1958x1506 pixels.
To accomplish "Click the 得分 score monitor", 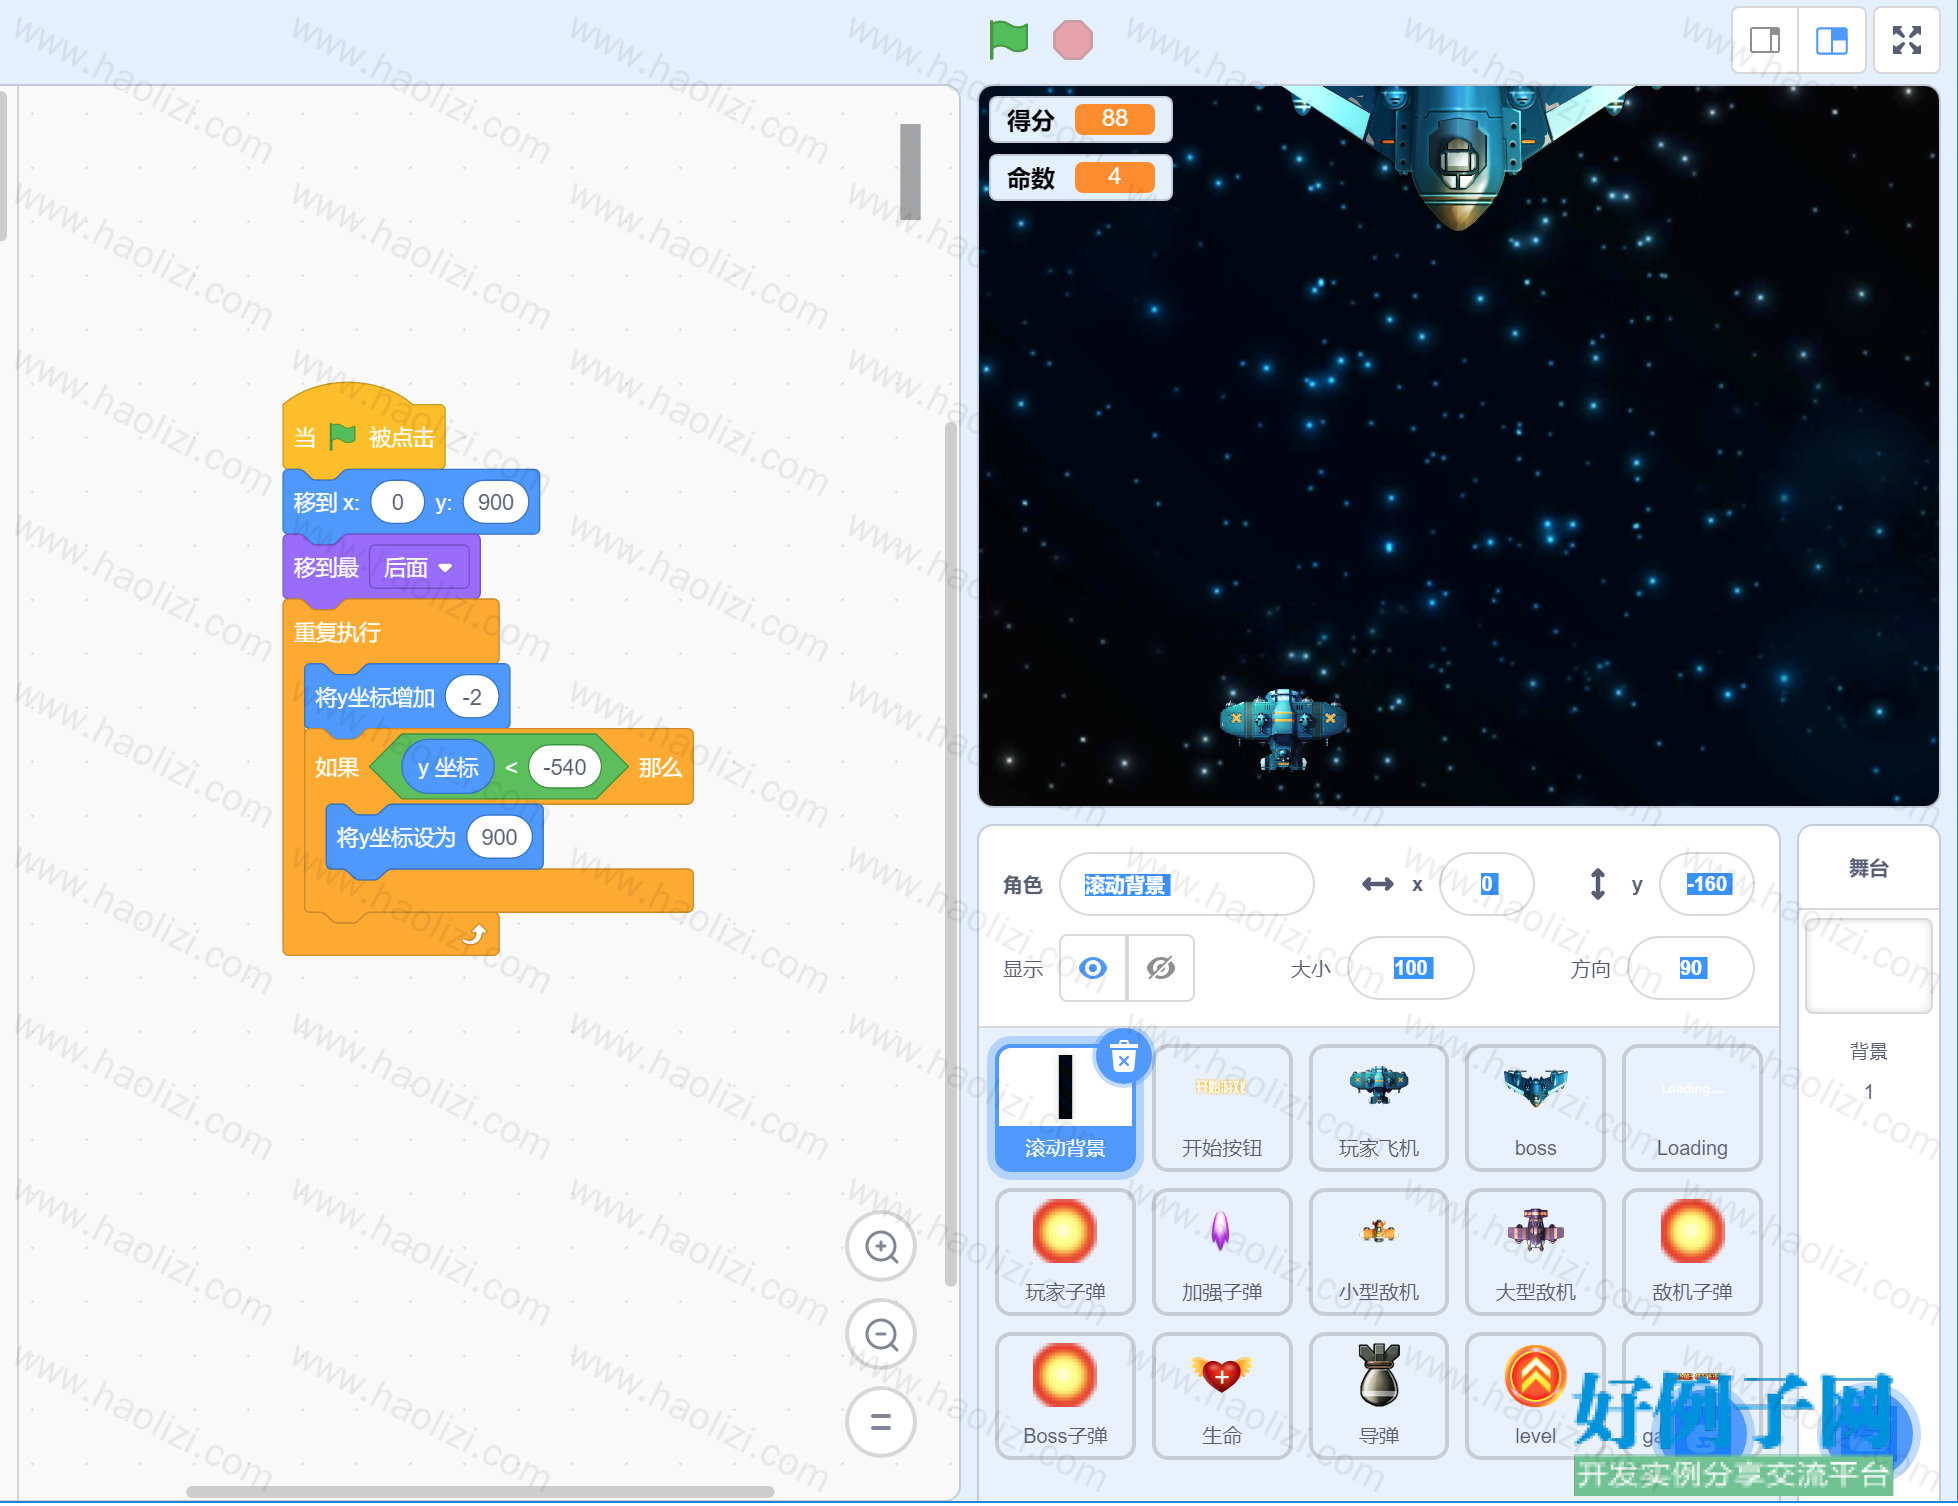I will (1080, 120).
